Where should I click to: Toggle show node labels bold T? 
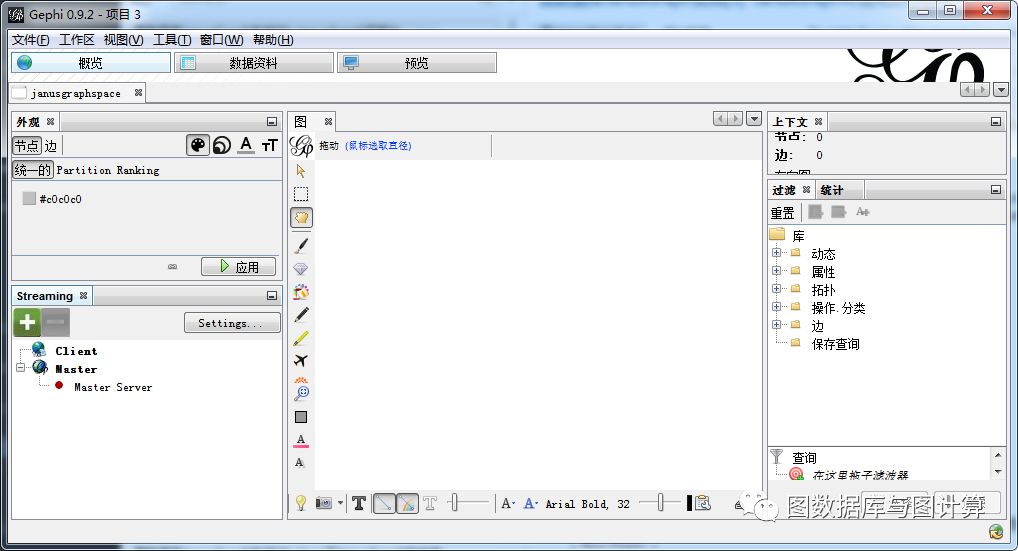[x=359, y=503]
